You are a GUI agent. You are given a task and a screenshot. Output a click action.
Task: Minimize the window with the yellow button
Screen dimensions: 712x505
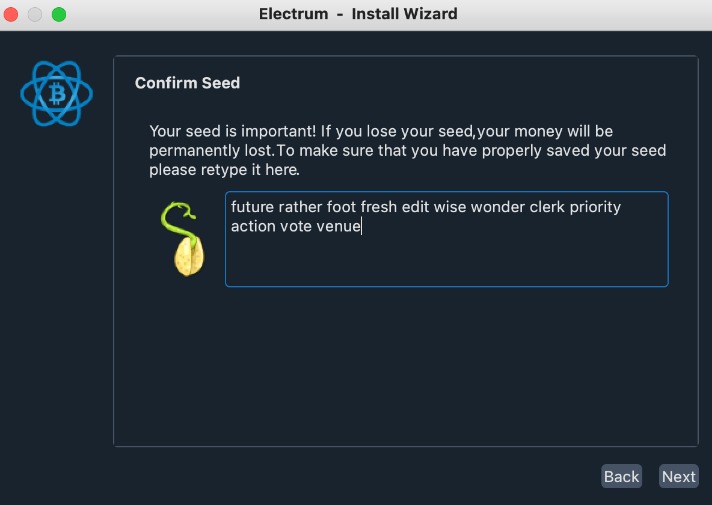tap(36, 15)
